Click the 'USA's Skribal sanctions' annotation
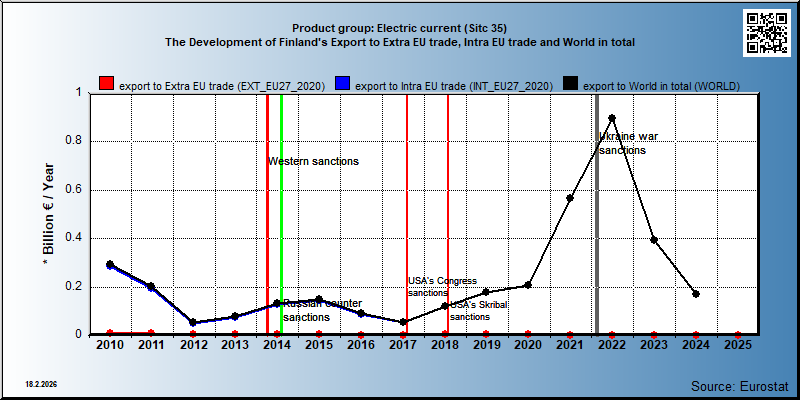Image resolution: width=800 pixels, height=400 pixels. [479, 311]
